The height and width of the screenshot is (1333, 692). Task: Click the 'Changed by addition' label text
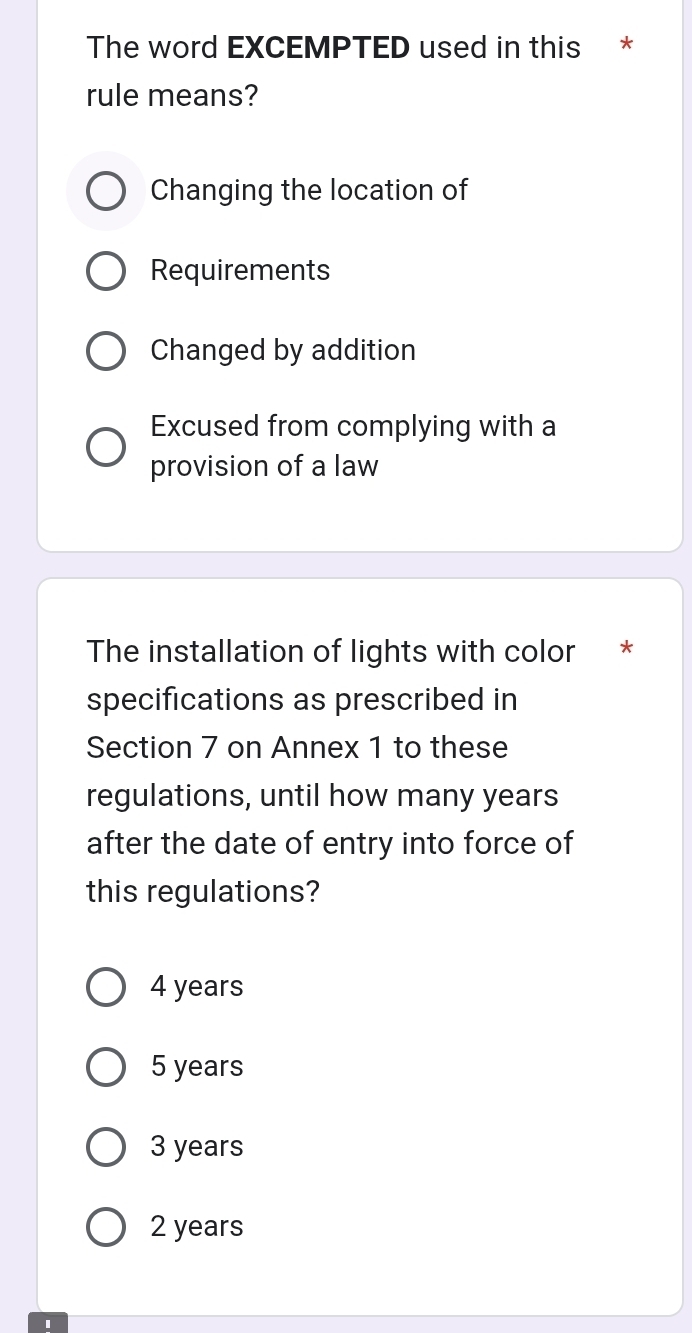tap(283, 350)
